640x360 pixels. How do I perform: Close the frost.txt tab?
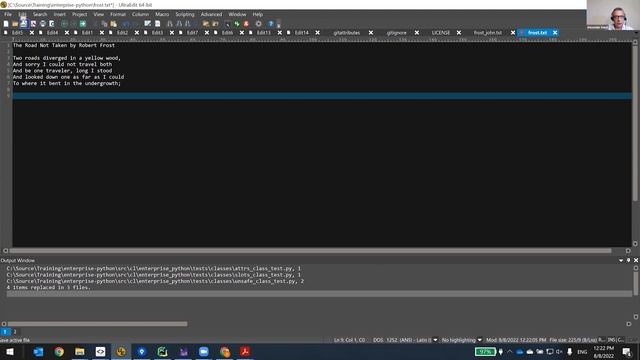pyautogui.click(x=555, y=33)
